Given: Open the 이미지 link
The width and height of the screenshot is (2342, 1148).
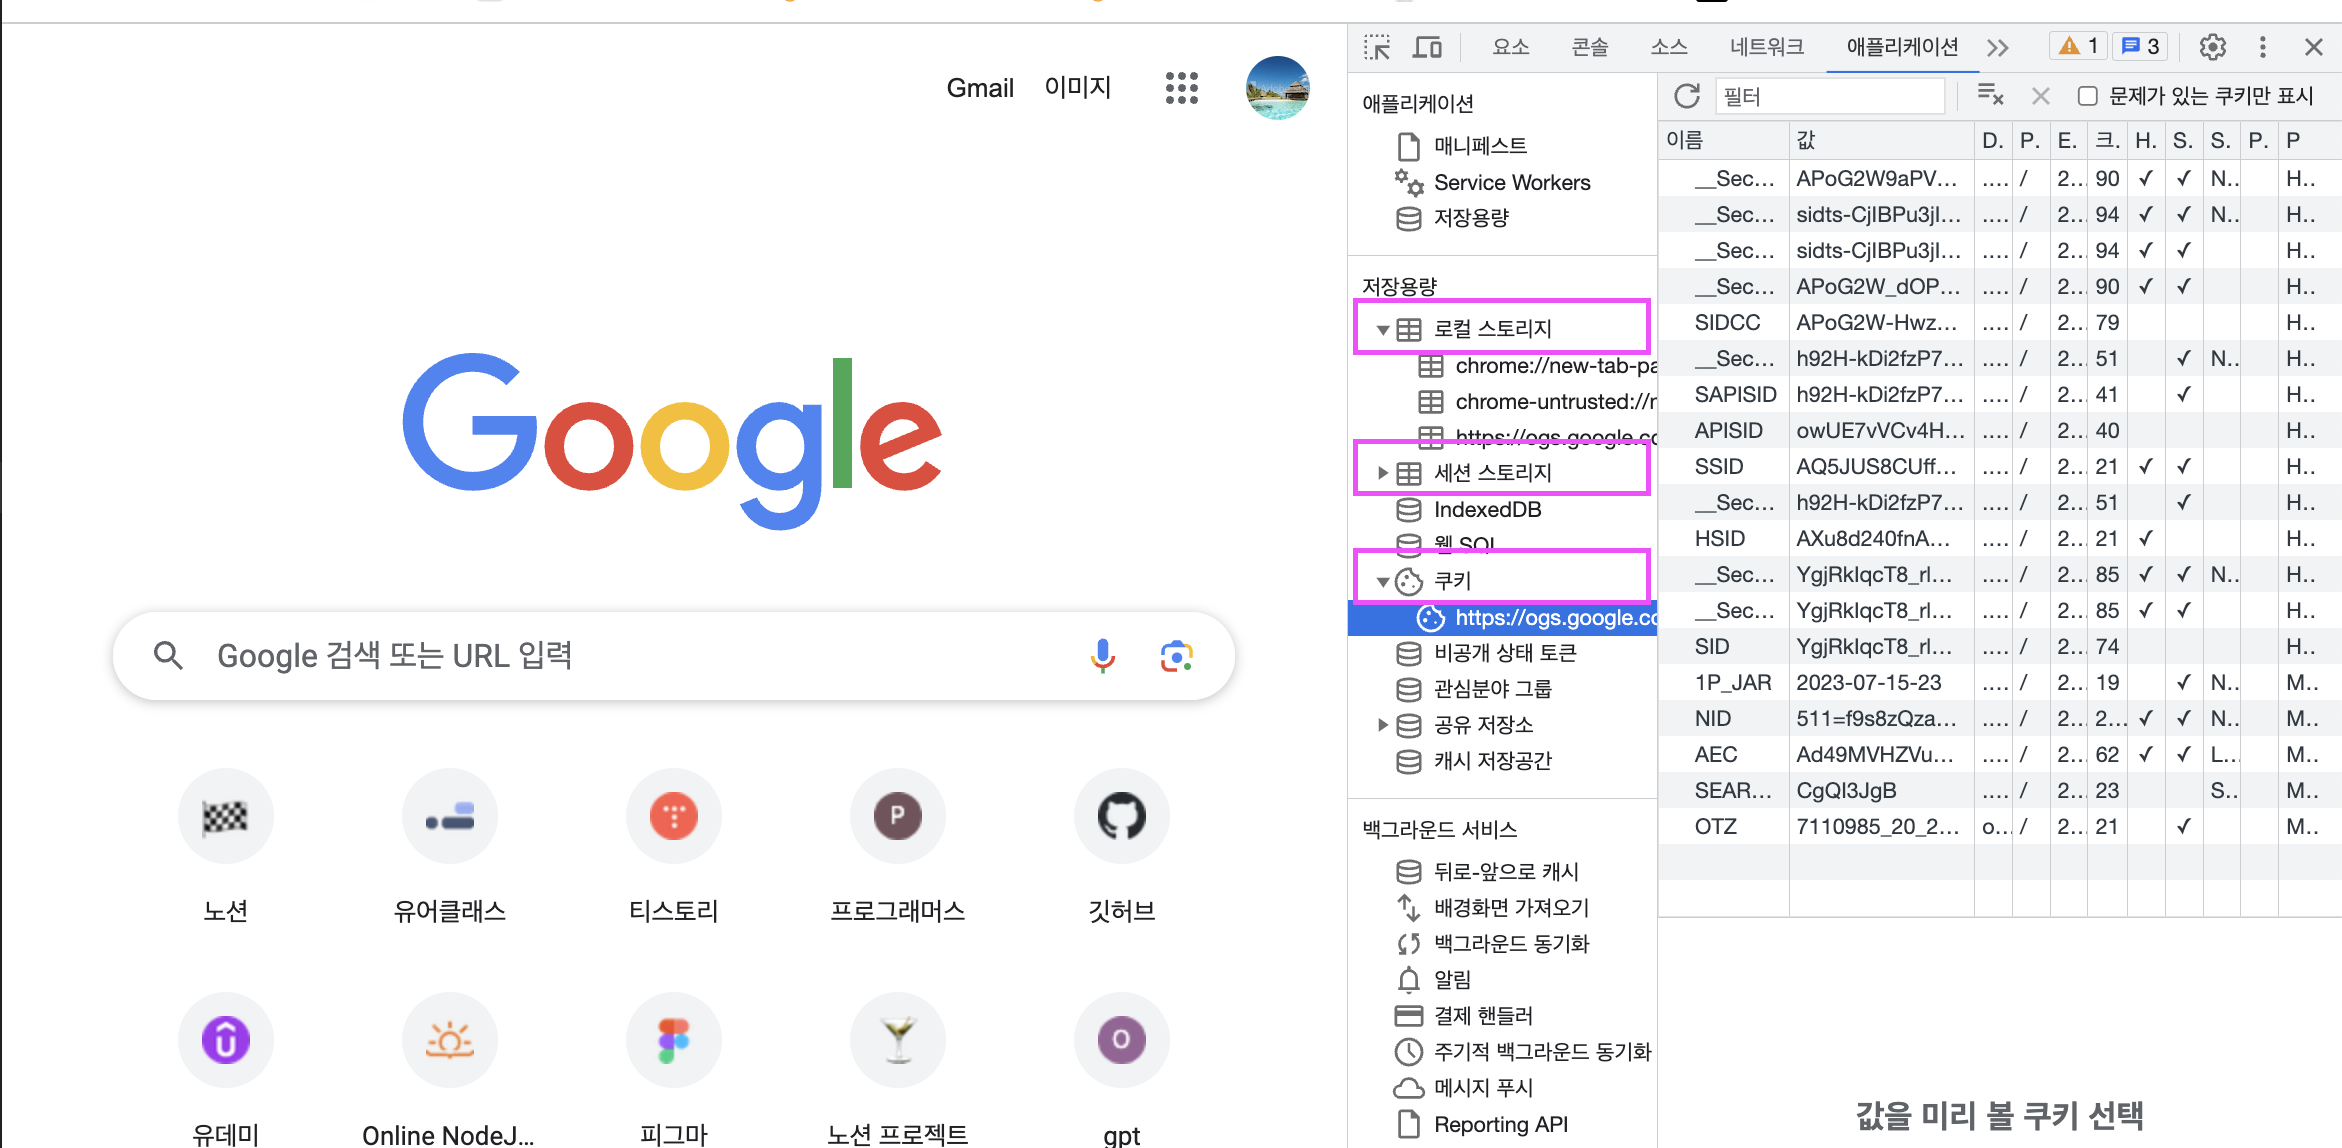Looking at the screenshot, I should (1078, 88).
